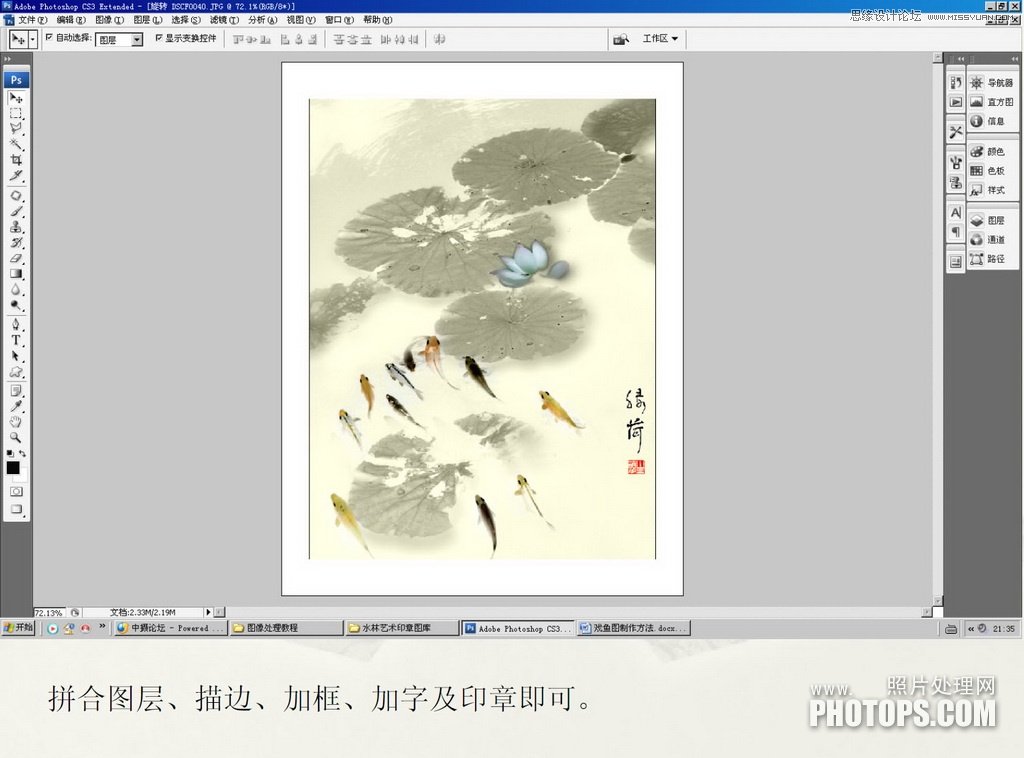Viewport: 1024px width, 758px height.
Task: Click the foreground color swatch
Action: click(x=15, y=467)
